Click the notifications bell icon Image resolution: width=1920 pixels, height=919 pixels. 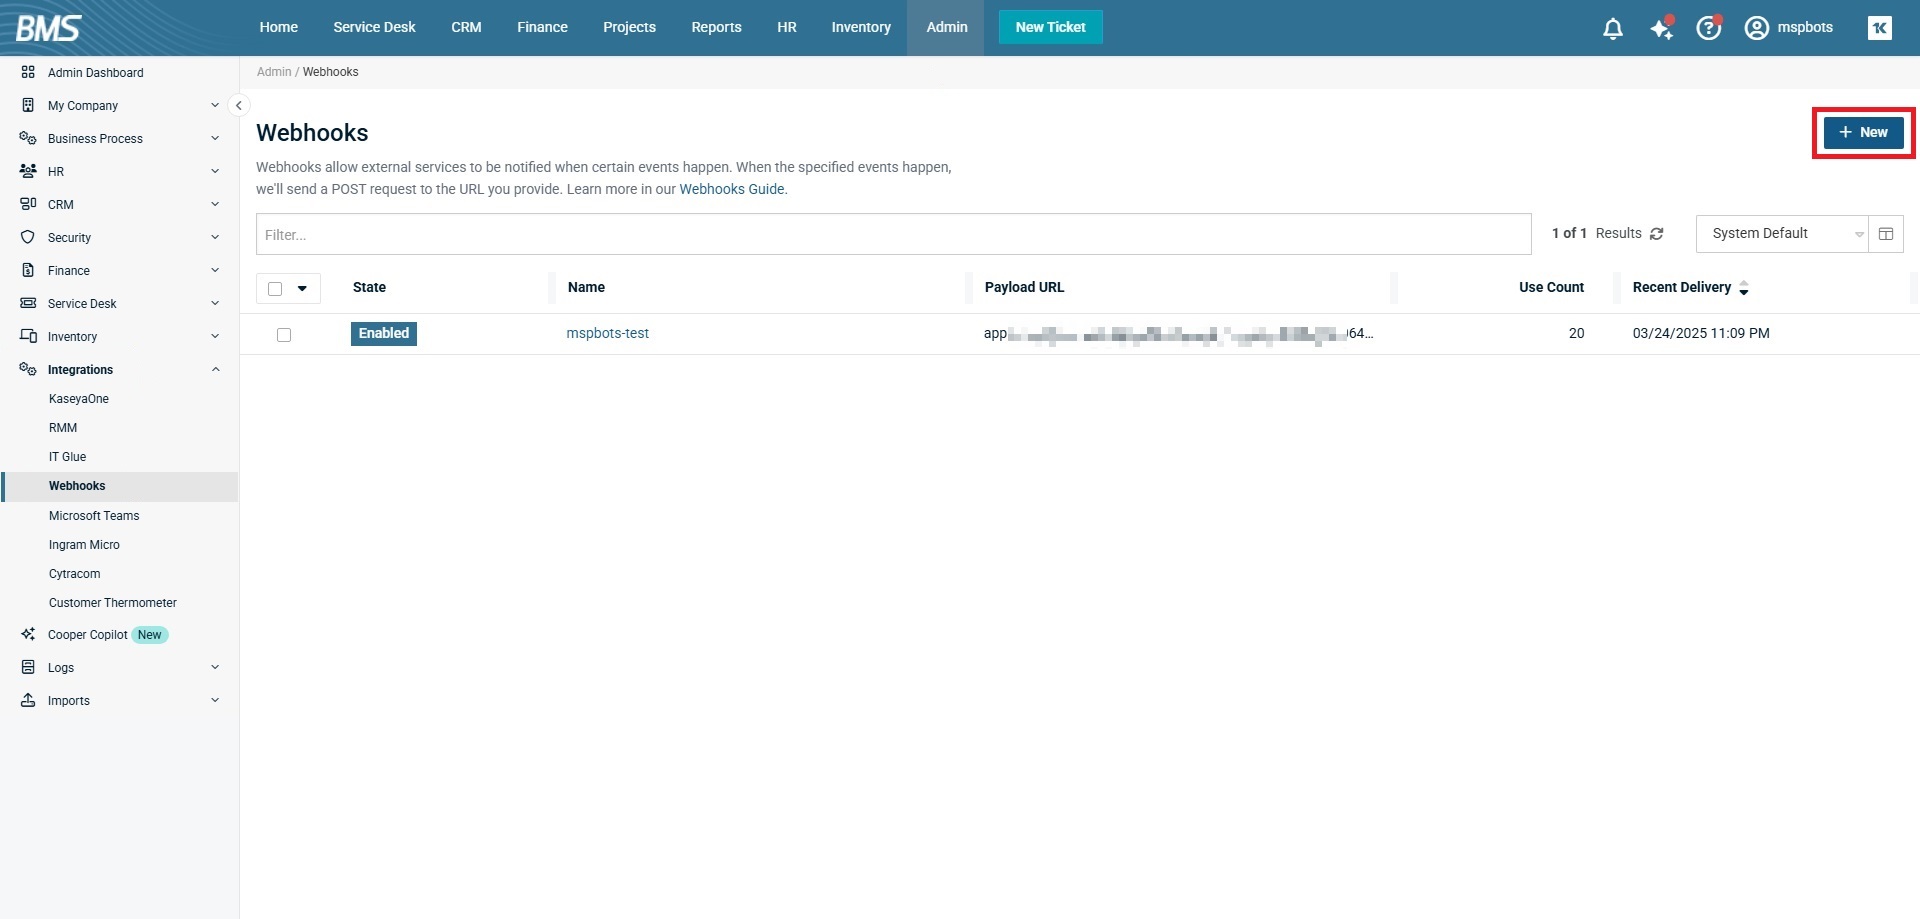pyautogui.click(x=1612, y=28)
